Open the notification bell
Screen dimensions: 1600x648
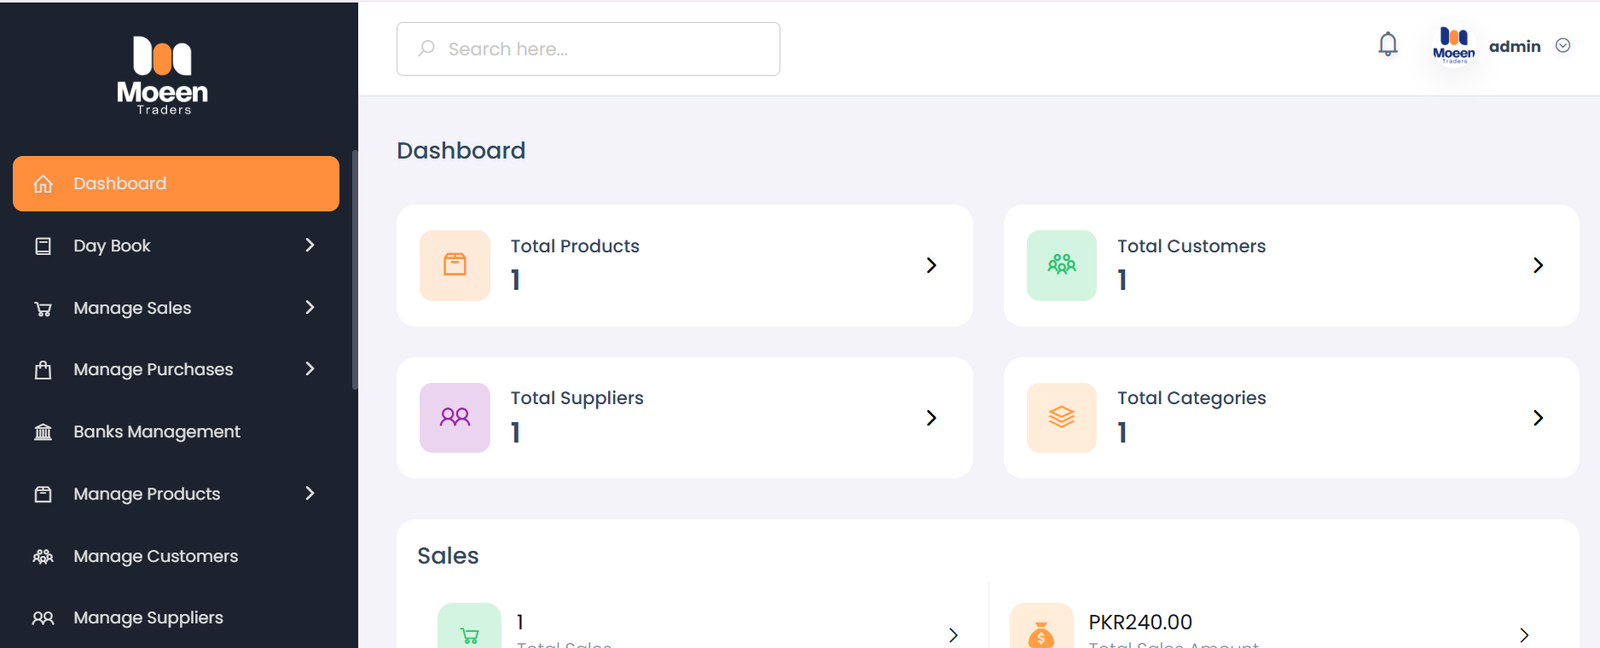1387,44
